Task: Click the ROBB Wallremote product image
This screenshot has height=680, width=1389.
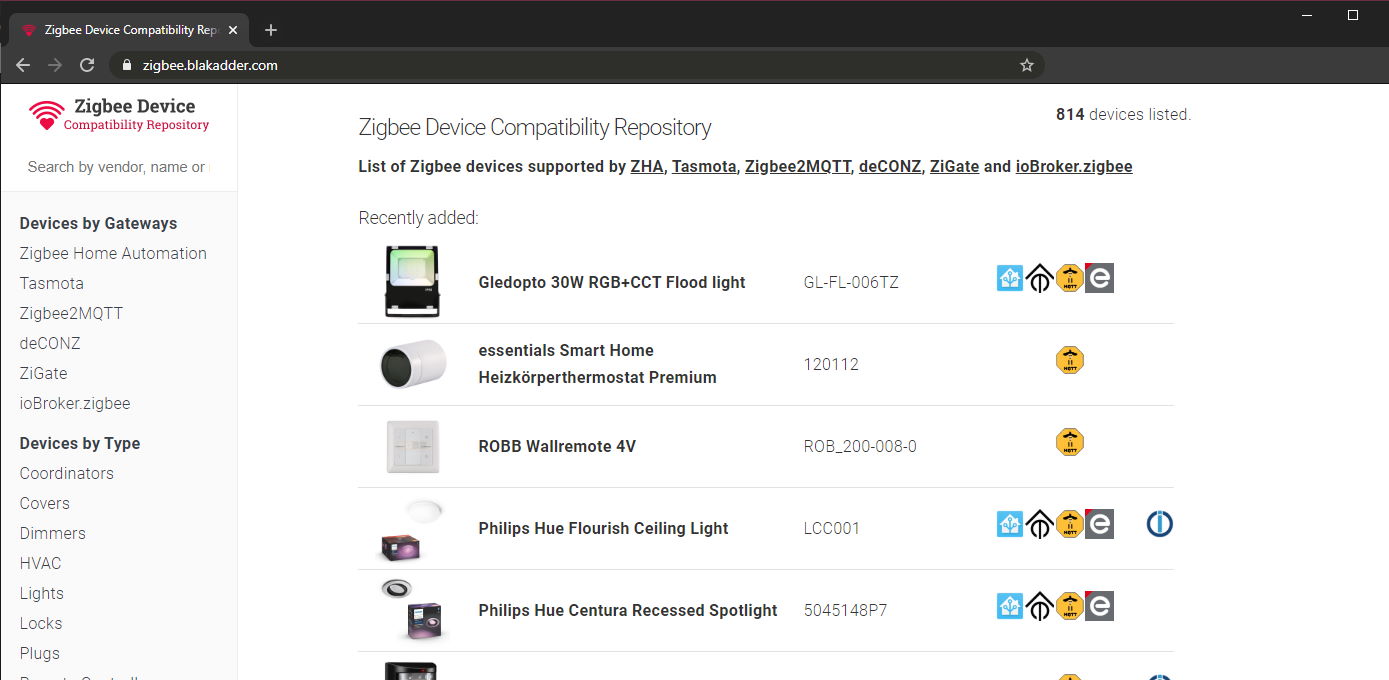Action: 412,446
